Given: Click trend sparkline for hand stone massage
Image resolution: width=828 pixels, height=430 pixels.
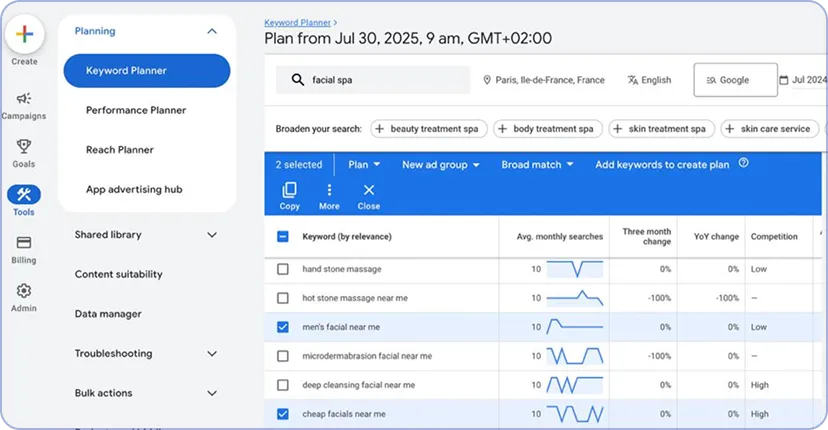Looking at the screenshot, I should point(575,269).
